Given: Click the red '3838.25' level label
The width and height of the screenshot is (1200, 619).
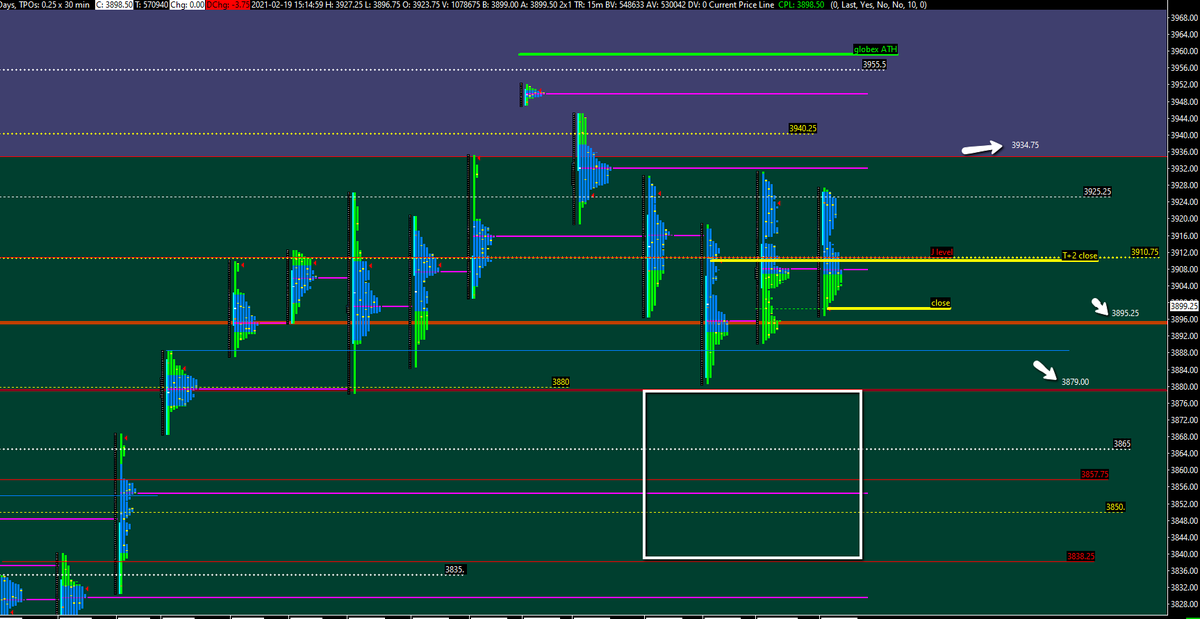Looking at the screenshot, I should [x=1081, y=556].
